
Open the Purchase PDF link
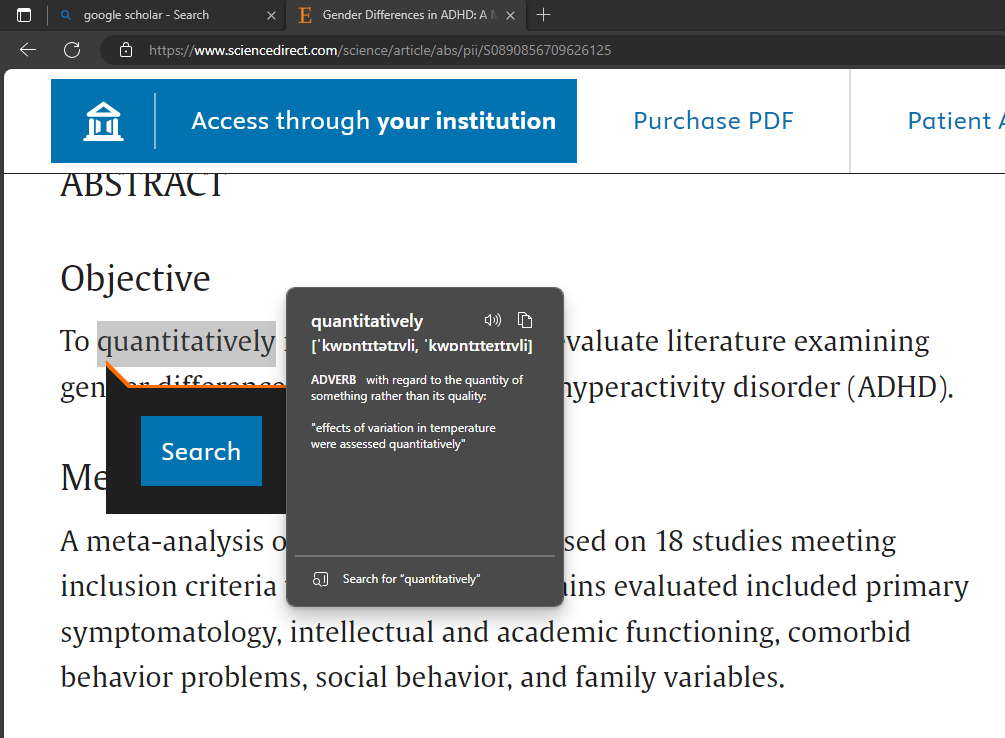[x=713, y=121]
